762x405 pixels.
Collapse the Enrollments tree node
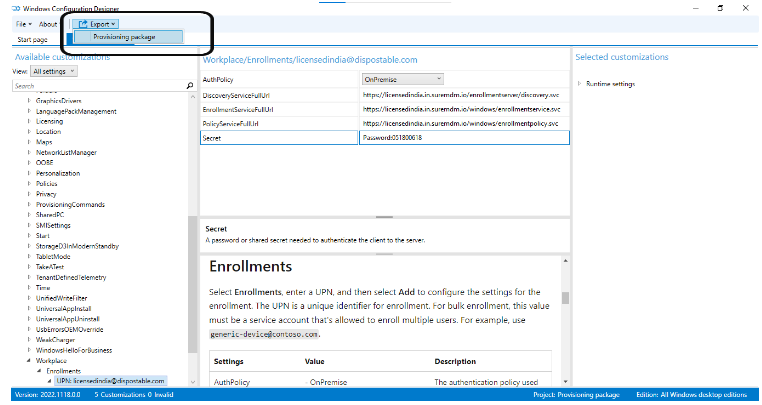click(39, 371)
